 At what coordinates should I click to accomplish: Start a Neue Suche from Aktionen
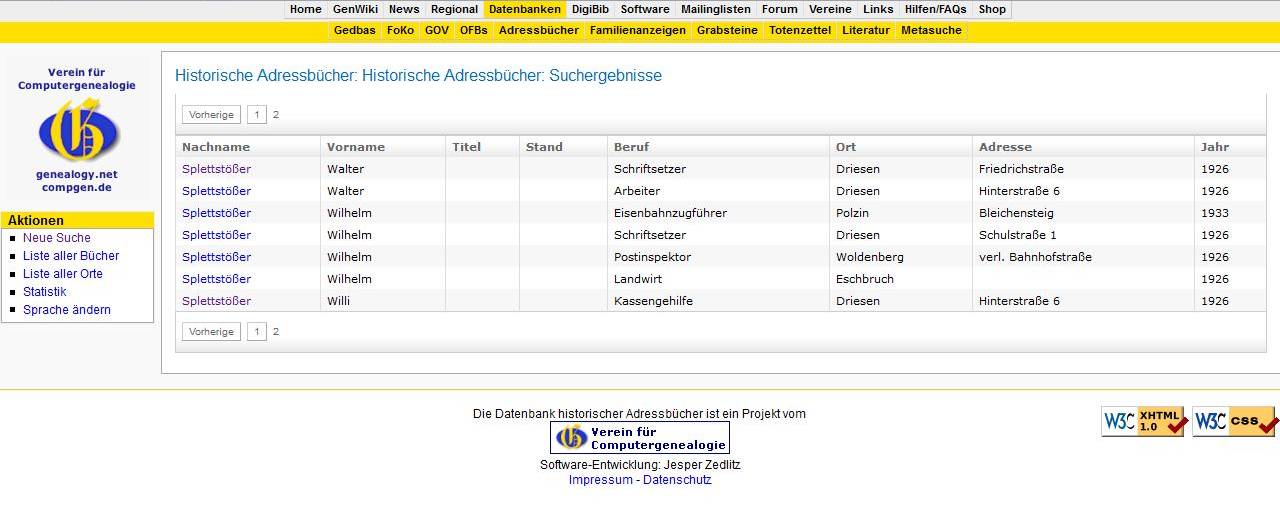click(x=57, y=238)
